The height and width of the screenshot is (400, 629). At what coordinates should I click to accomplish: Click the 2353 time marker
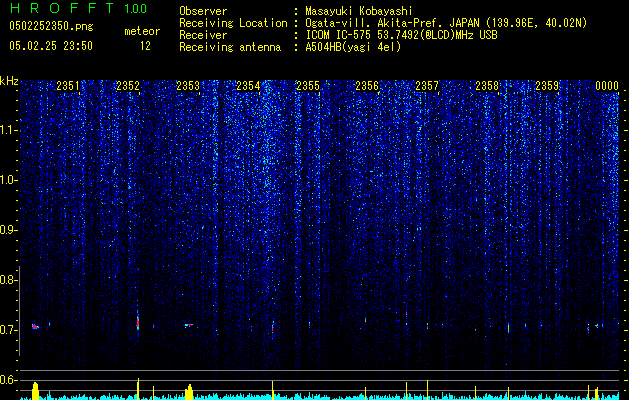(x=188, y=86)
